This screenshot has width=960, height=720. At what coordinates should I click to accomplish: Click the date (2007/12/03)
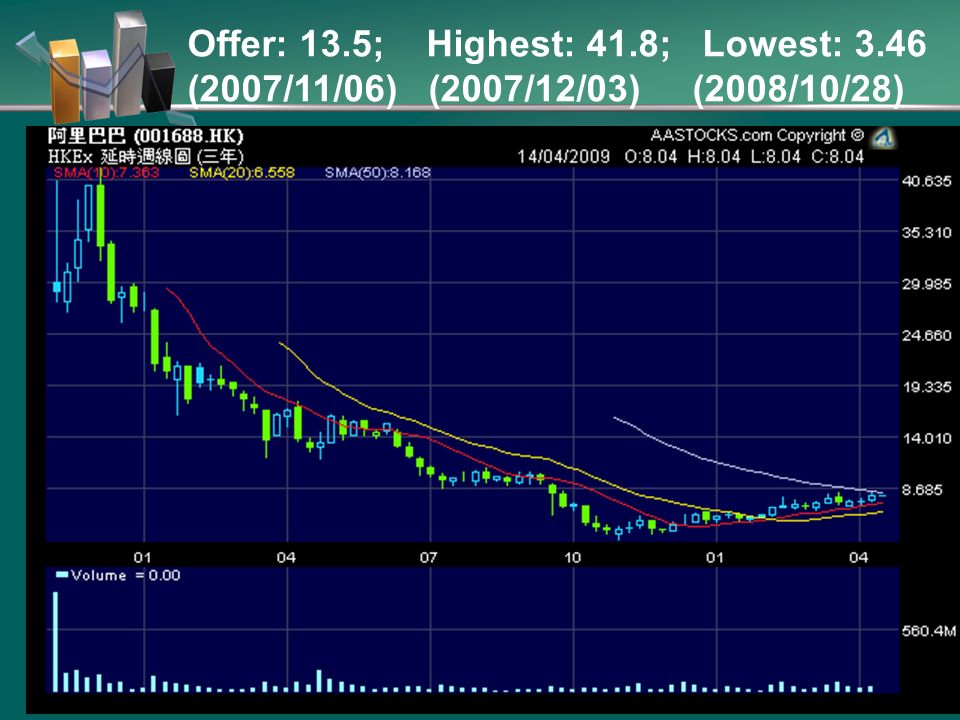coord(534,89)
